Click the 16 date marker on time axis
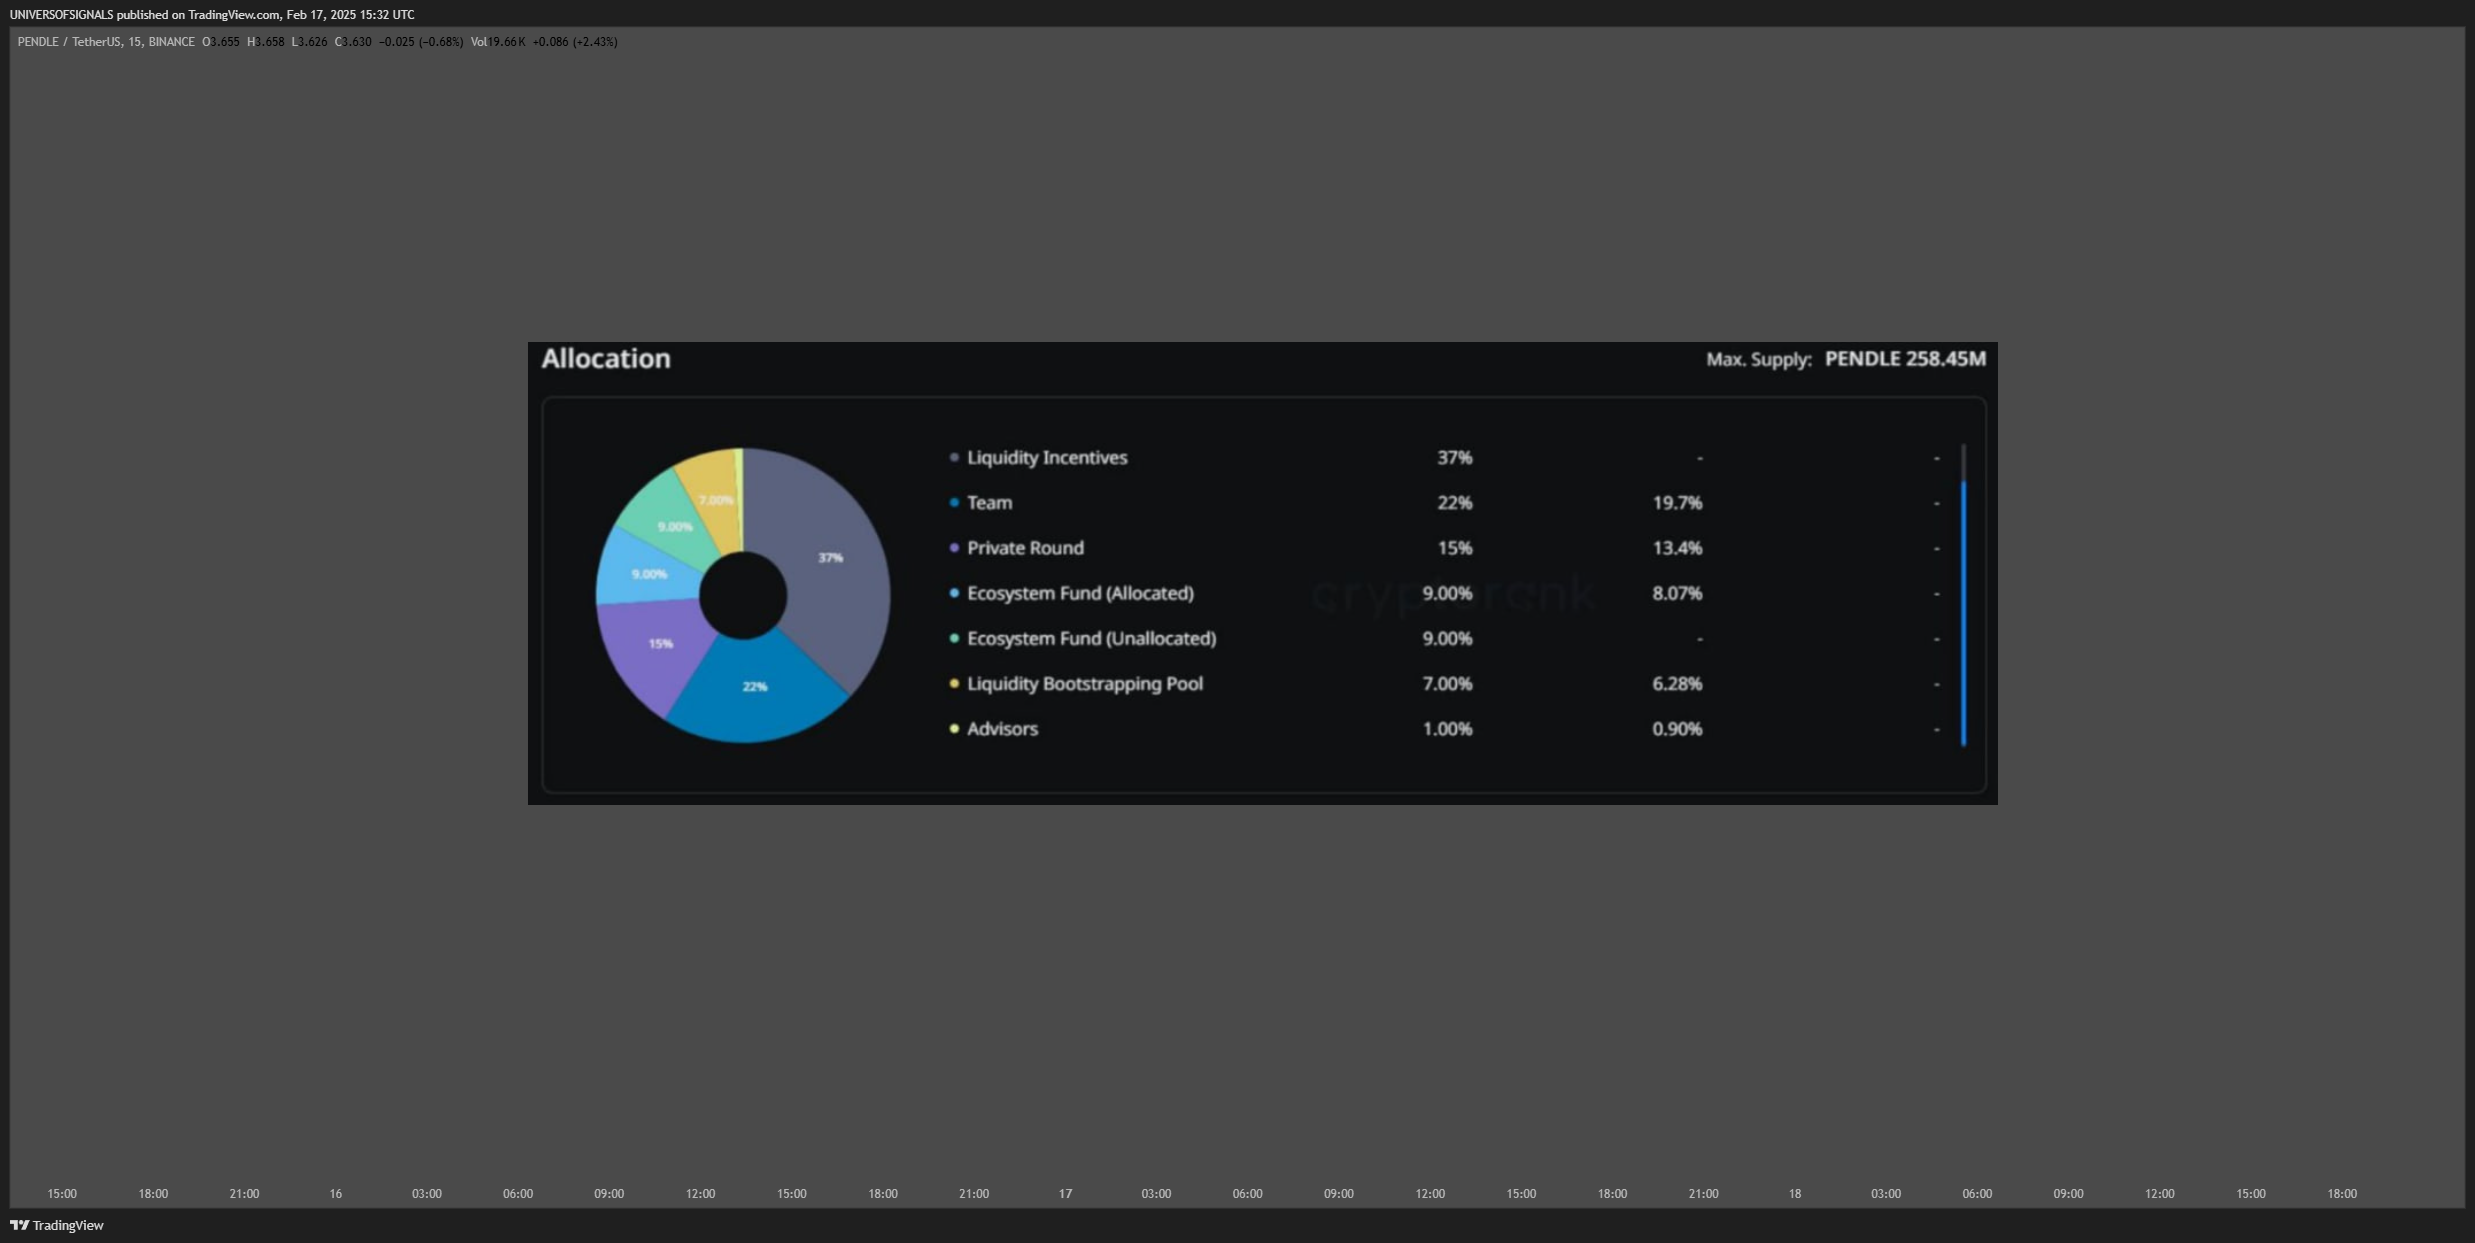The width and height of the screenshot is (2475, 1243). point(336,1193)
